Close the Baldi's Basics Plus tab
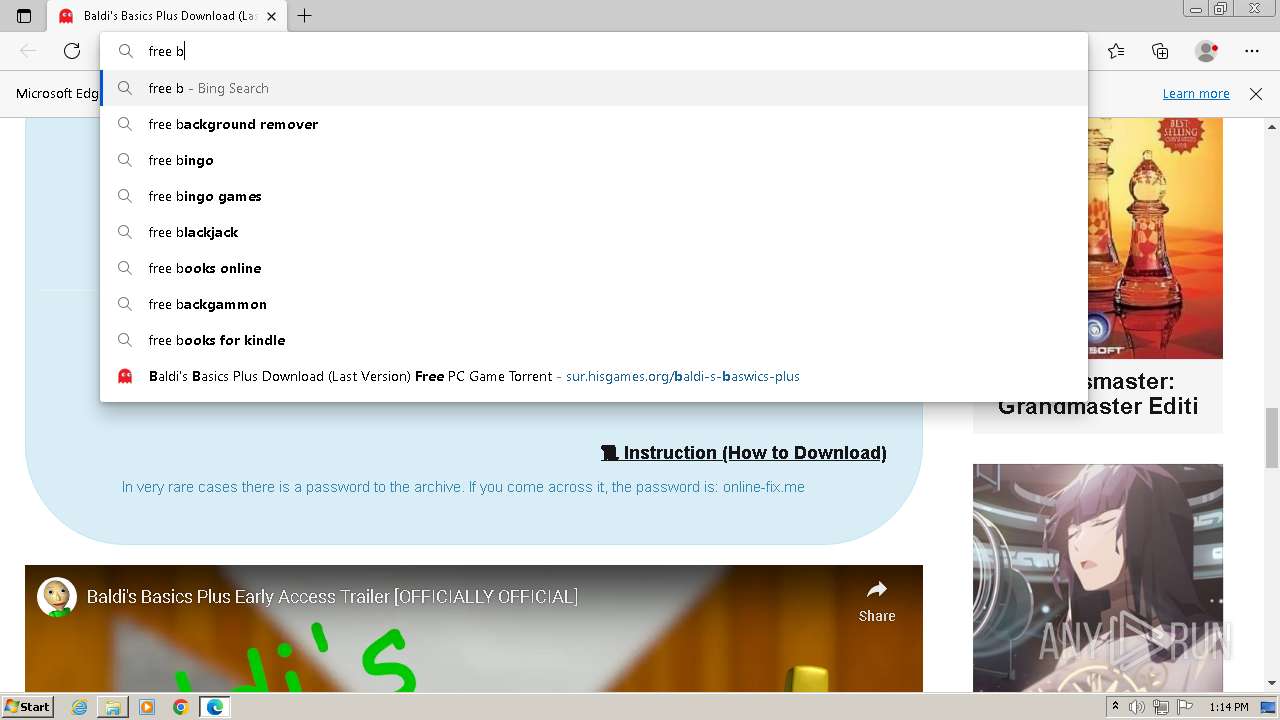The height and width of the screenshot is (720, 1280). (271, 16)
